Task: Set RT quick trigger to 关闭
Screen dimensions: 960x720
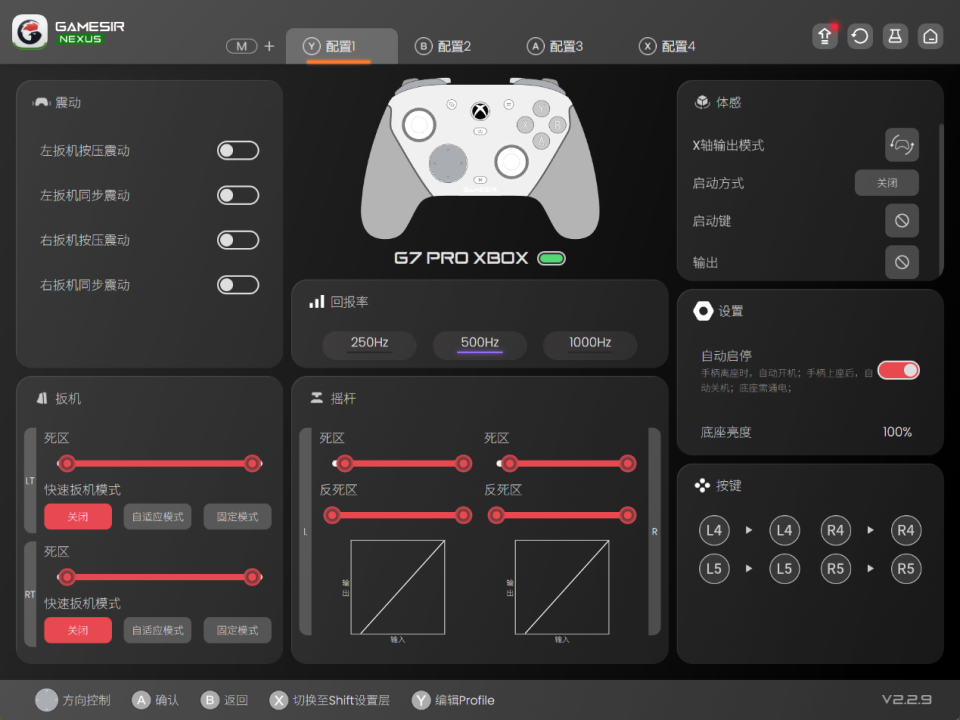Action: click(78, 630)
